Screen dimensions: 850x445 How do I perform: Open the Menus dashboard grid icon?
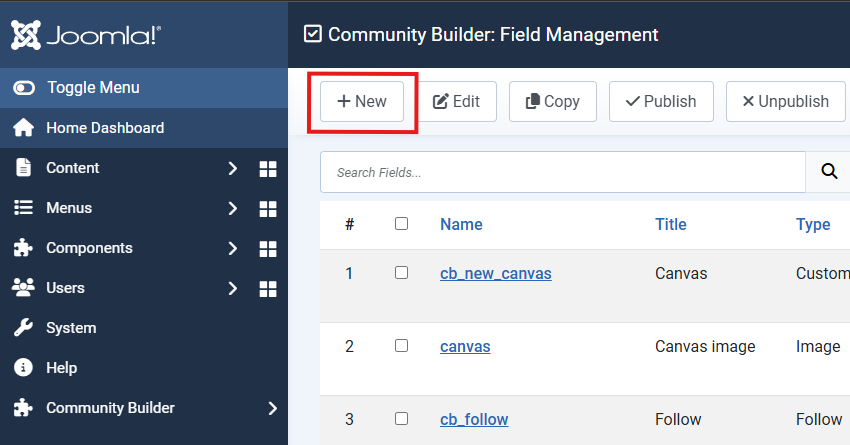pos(268,209)
